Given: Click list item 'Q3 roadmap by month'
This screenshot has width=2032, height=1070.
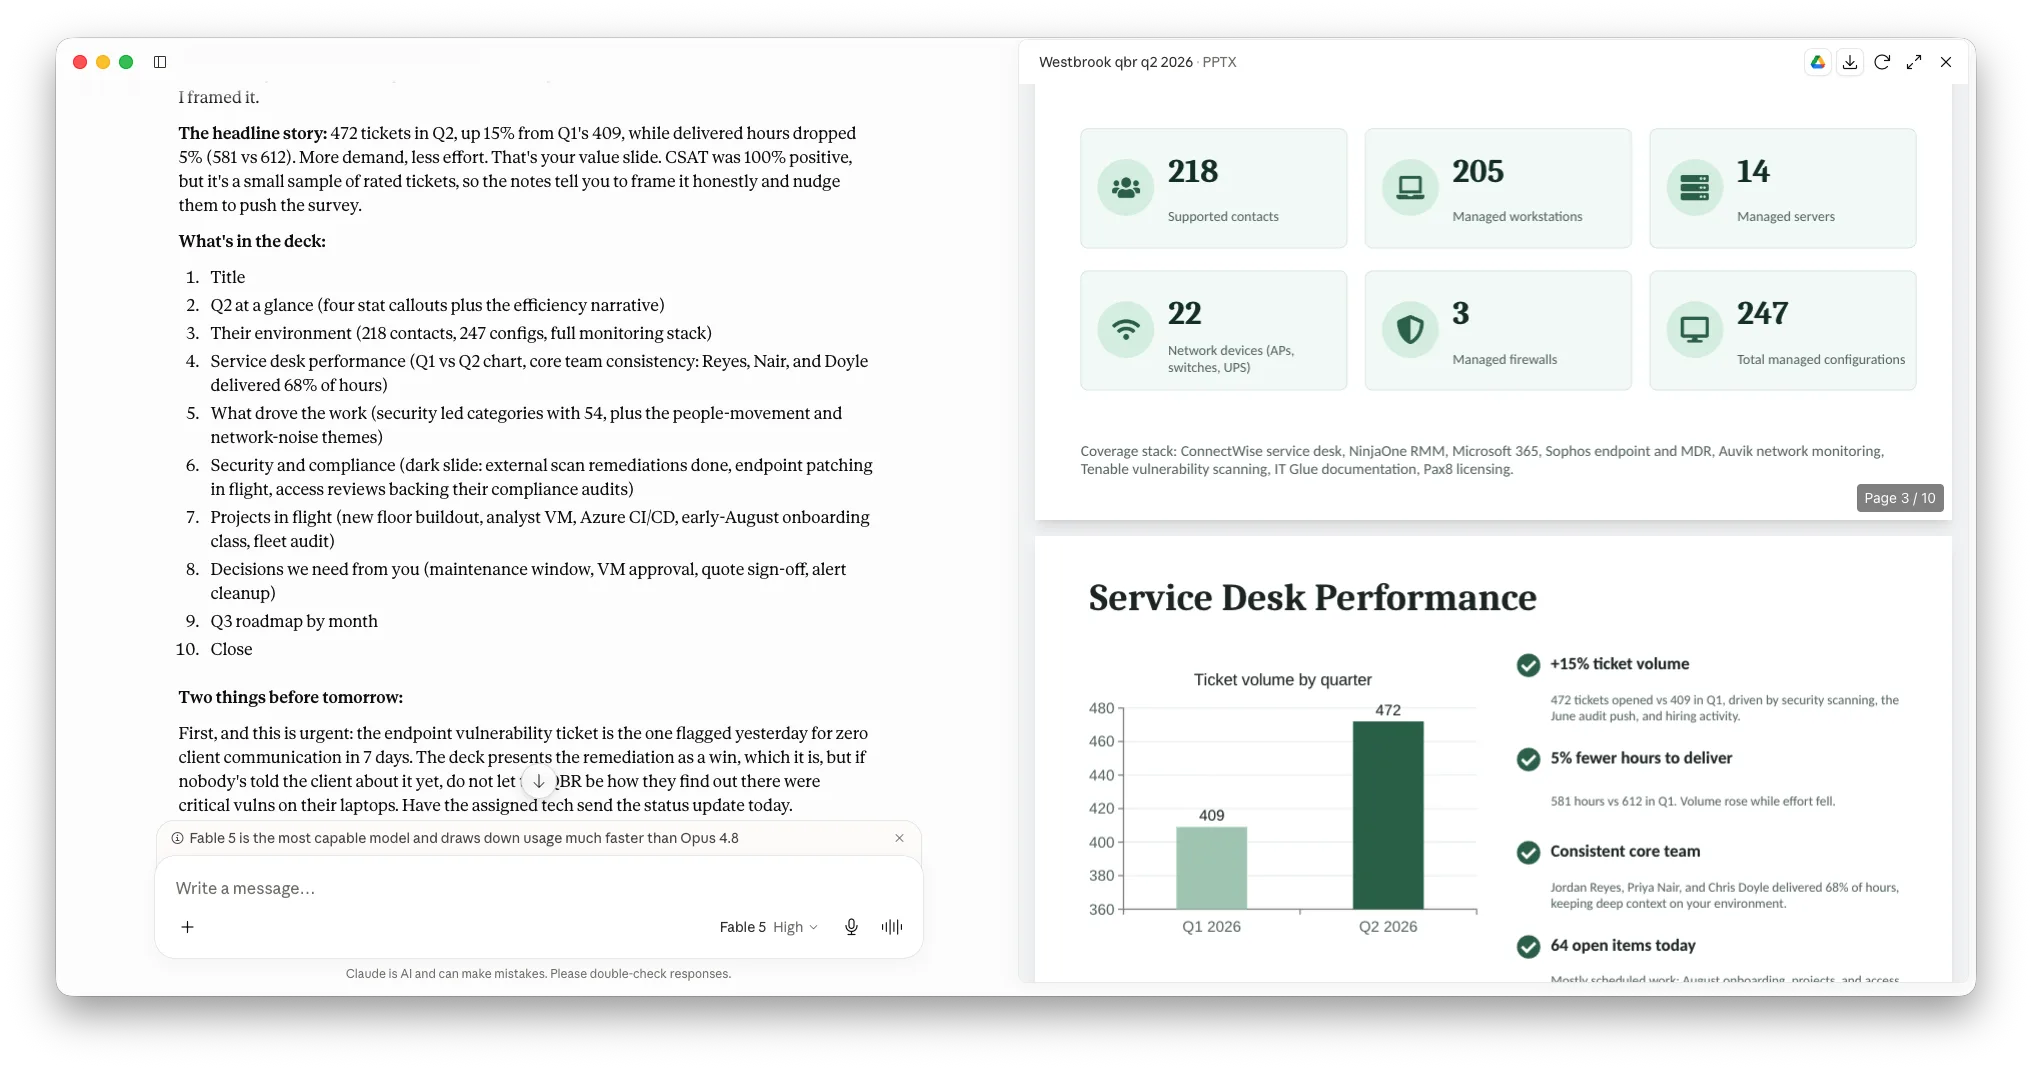Looking at the screenshot, I should 294,621.
